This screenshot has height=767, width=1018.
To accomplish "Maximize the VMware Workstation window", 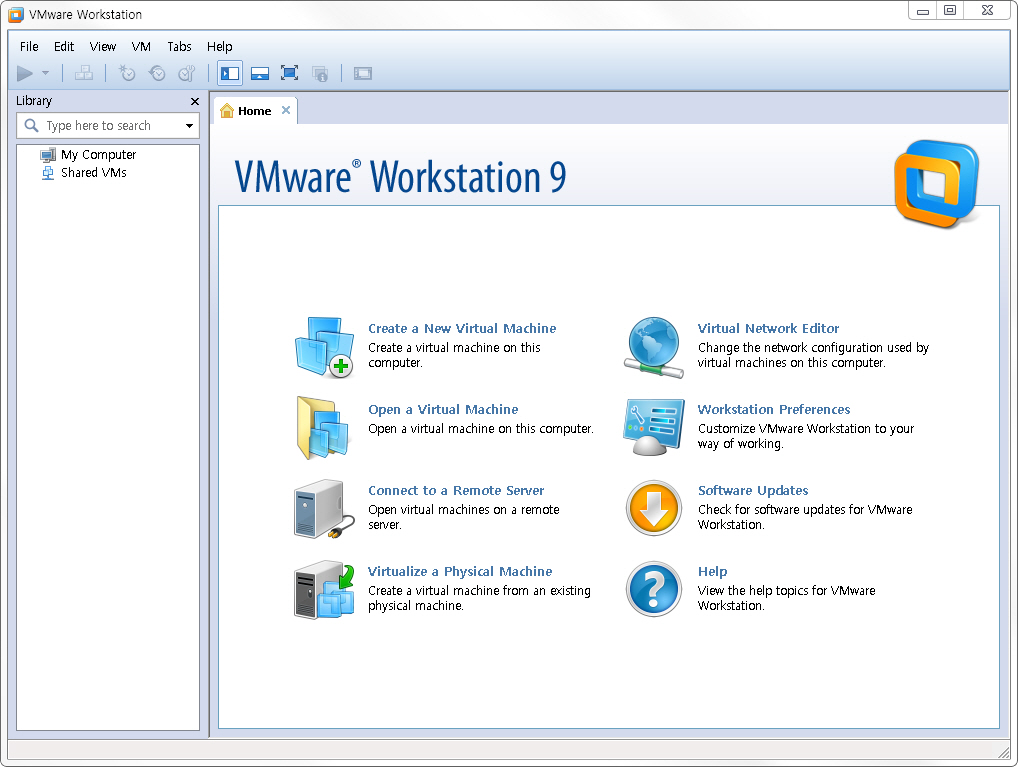I will pyautogui.click(x=950, y=10).
